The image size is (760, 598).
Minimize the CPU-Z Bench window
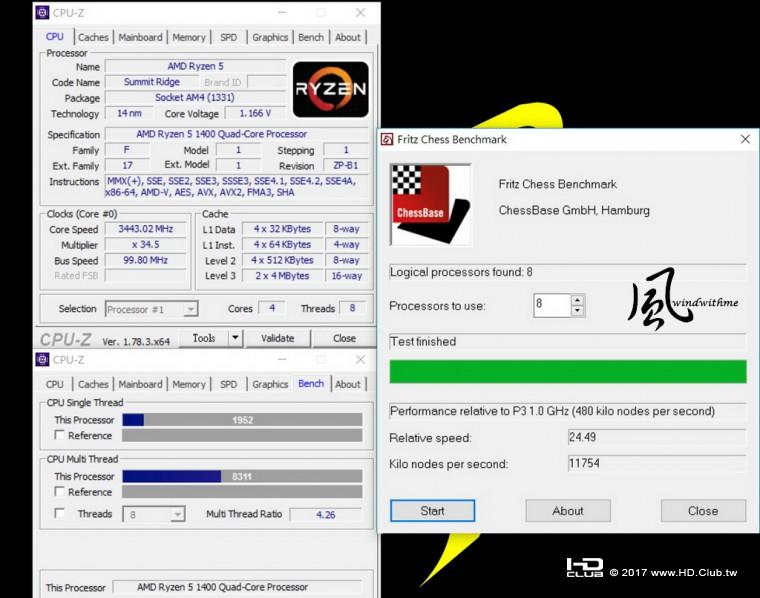coord(282,359)
